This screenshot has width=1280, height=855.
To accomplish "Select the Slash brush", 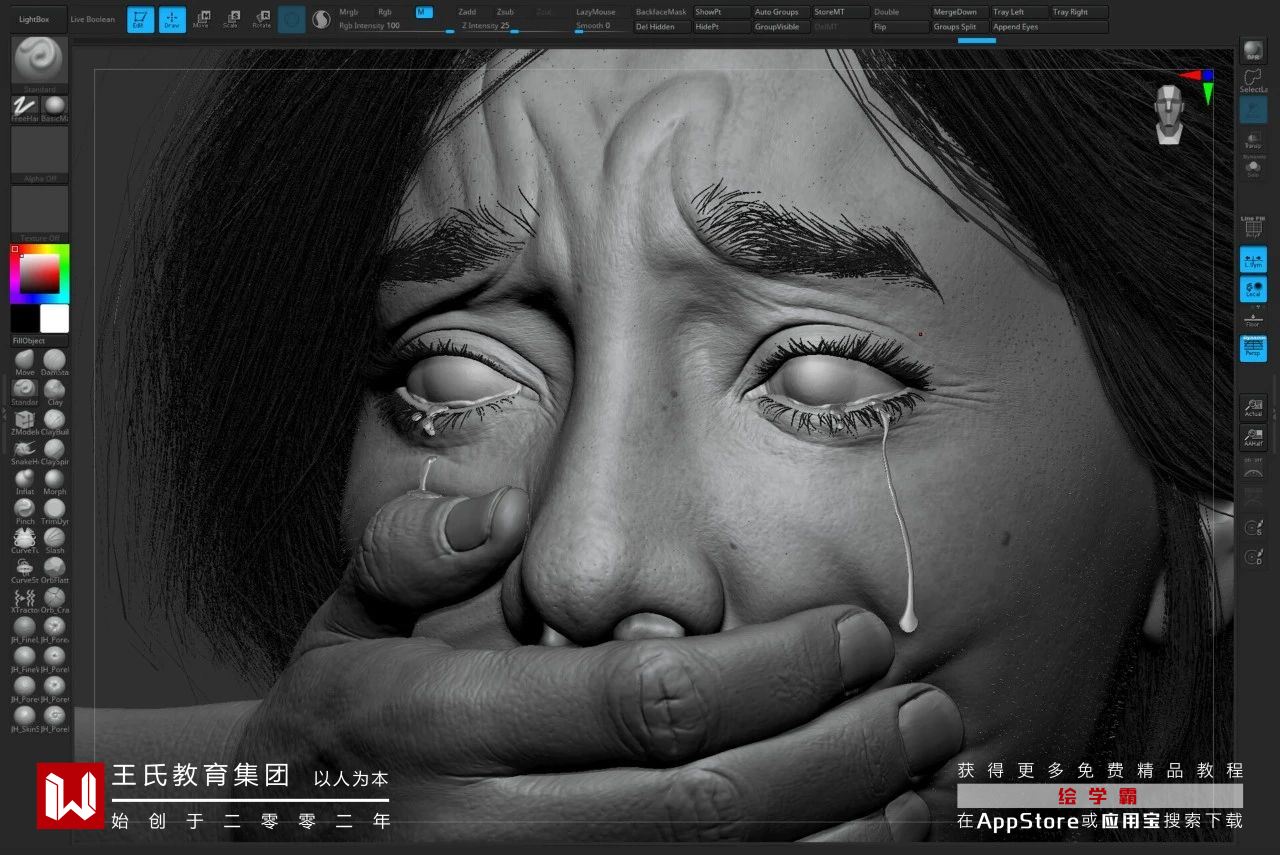I will (x=54, y=540).
